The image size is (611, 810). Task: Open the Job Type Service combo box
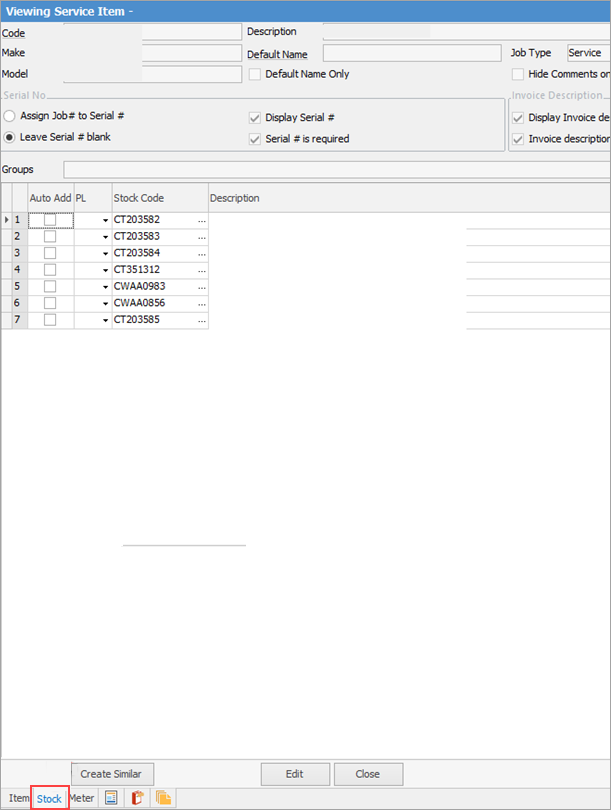point(589,53)
